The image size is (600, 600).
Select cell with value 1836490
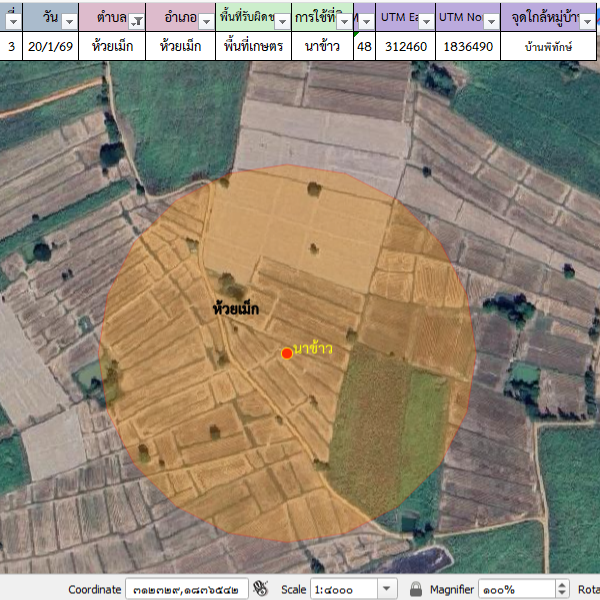tap(468, 46)
